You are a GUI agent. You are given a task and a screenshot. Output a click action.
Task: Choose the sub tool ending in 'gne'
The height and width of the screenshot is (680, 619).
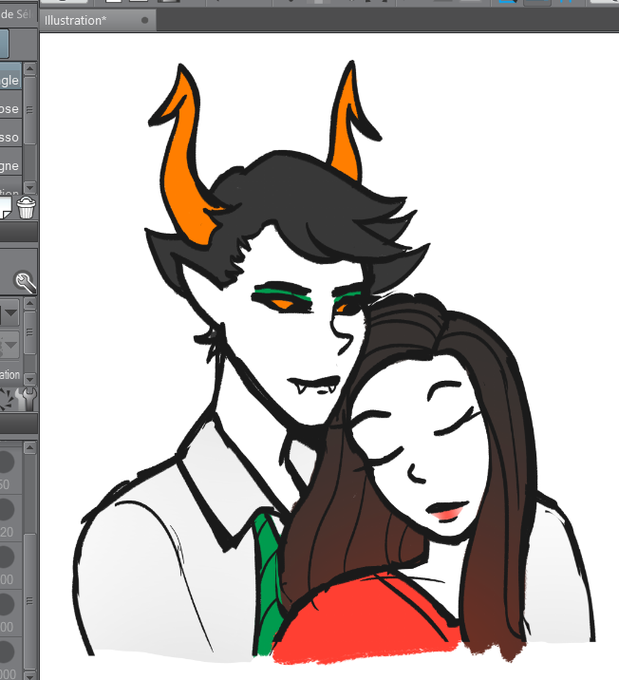click(x=10, y=161)
